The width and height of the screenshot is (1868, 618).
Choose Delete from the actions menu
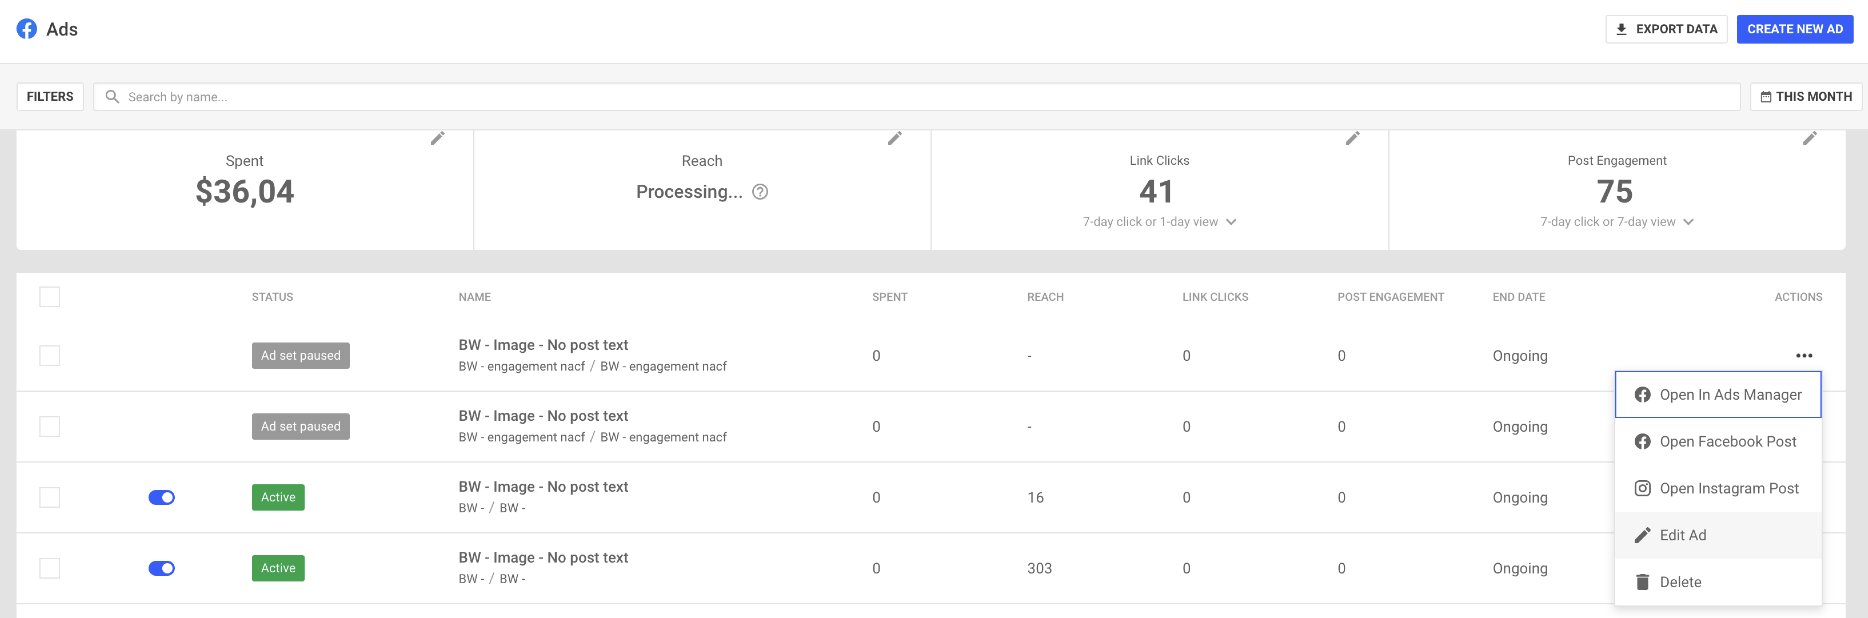(x=1718, y=582)
